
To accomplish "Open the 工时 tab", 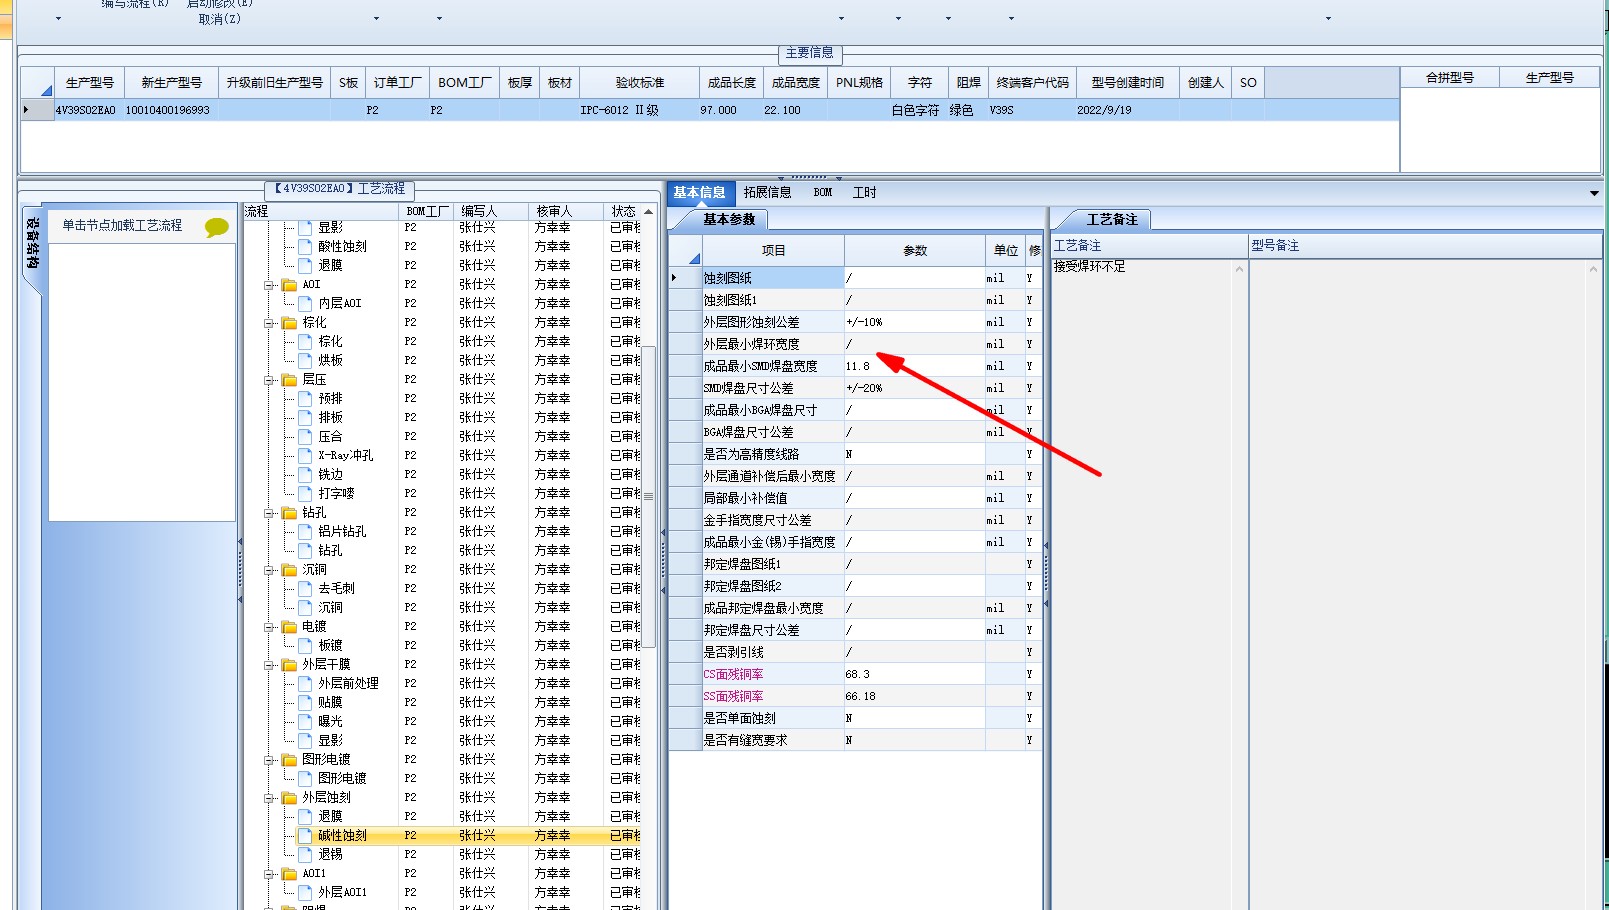I will [864, 193].
